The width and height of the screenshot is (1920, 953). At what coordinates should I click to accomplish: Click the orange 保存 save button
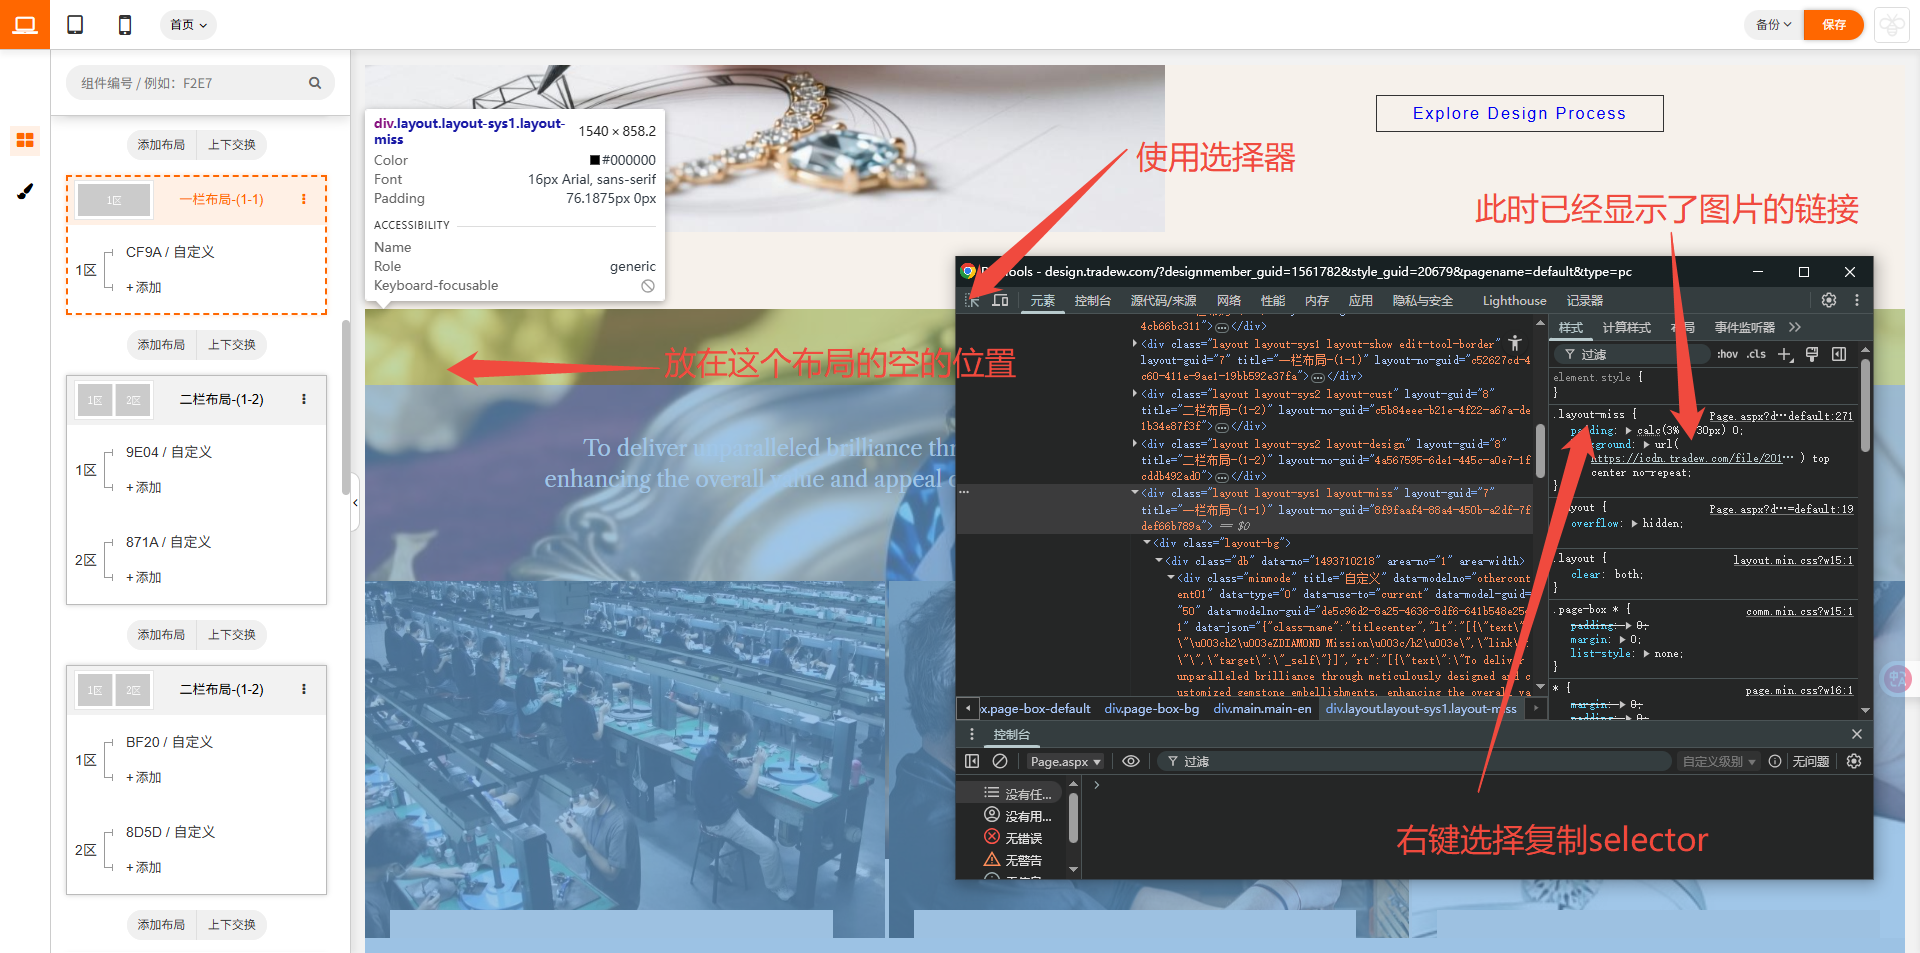[x=1833, y=25]
